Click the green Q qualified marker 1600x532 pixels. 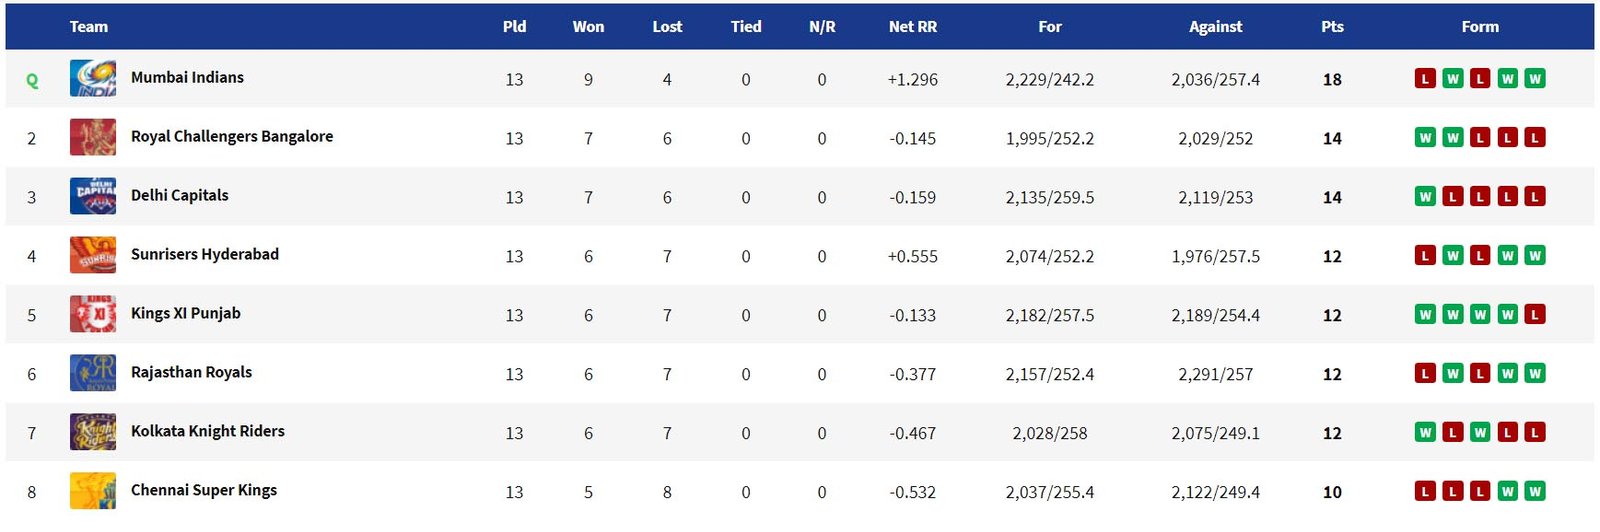[32, 81]
